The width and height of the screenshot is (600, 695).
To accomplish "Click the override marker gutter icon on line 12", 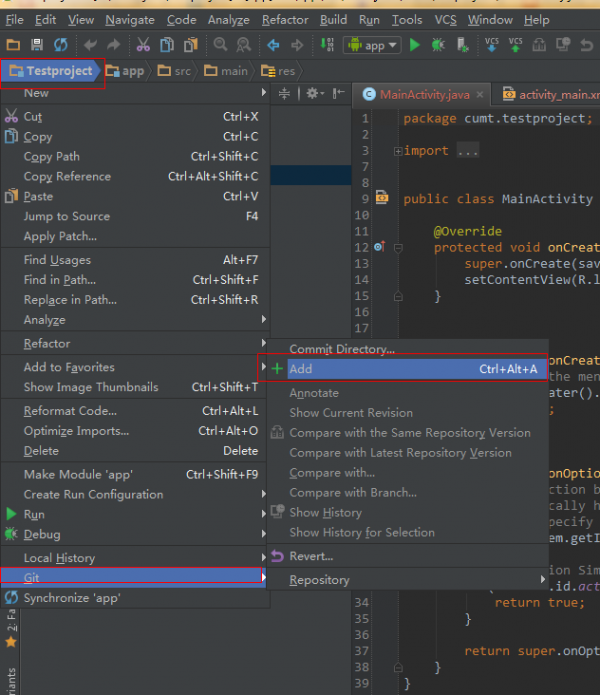I will [380, 246].
